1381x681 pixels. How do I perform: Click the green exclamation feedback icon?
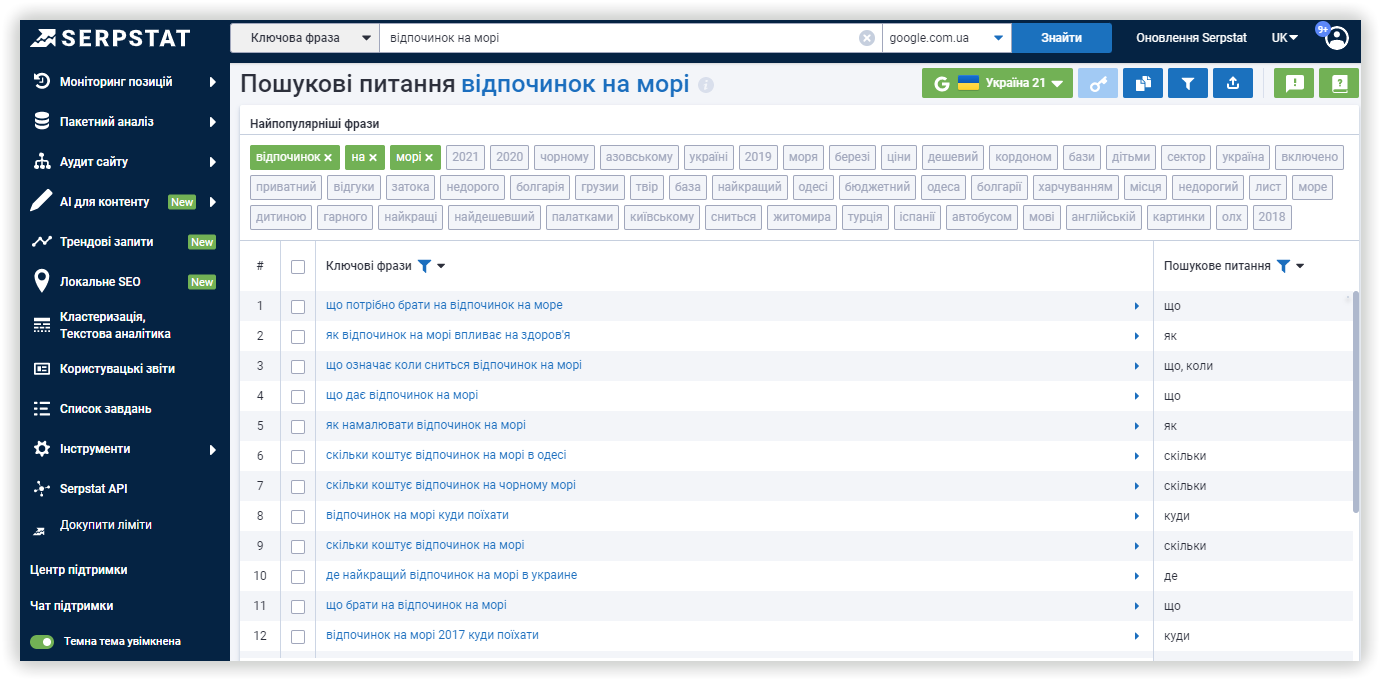(1294, 84)
